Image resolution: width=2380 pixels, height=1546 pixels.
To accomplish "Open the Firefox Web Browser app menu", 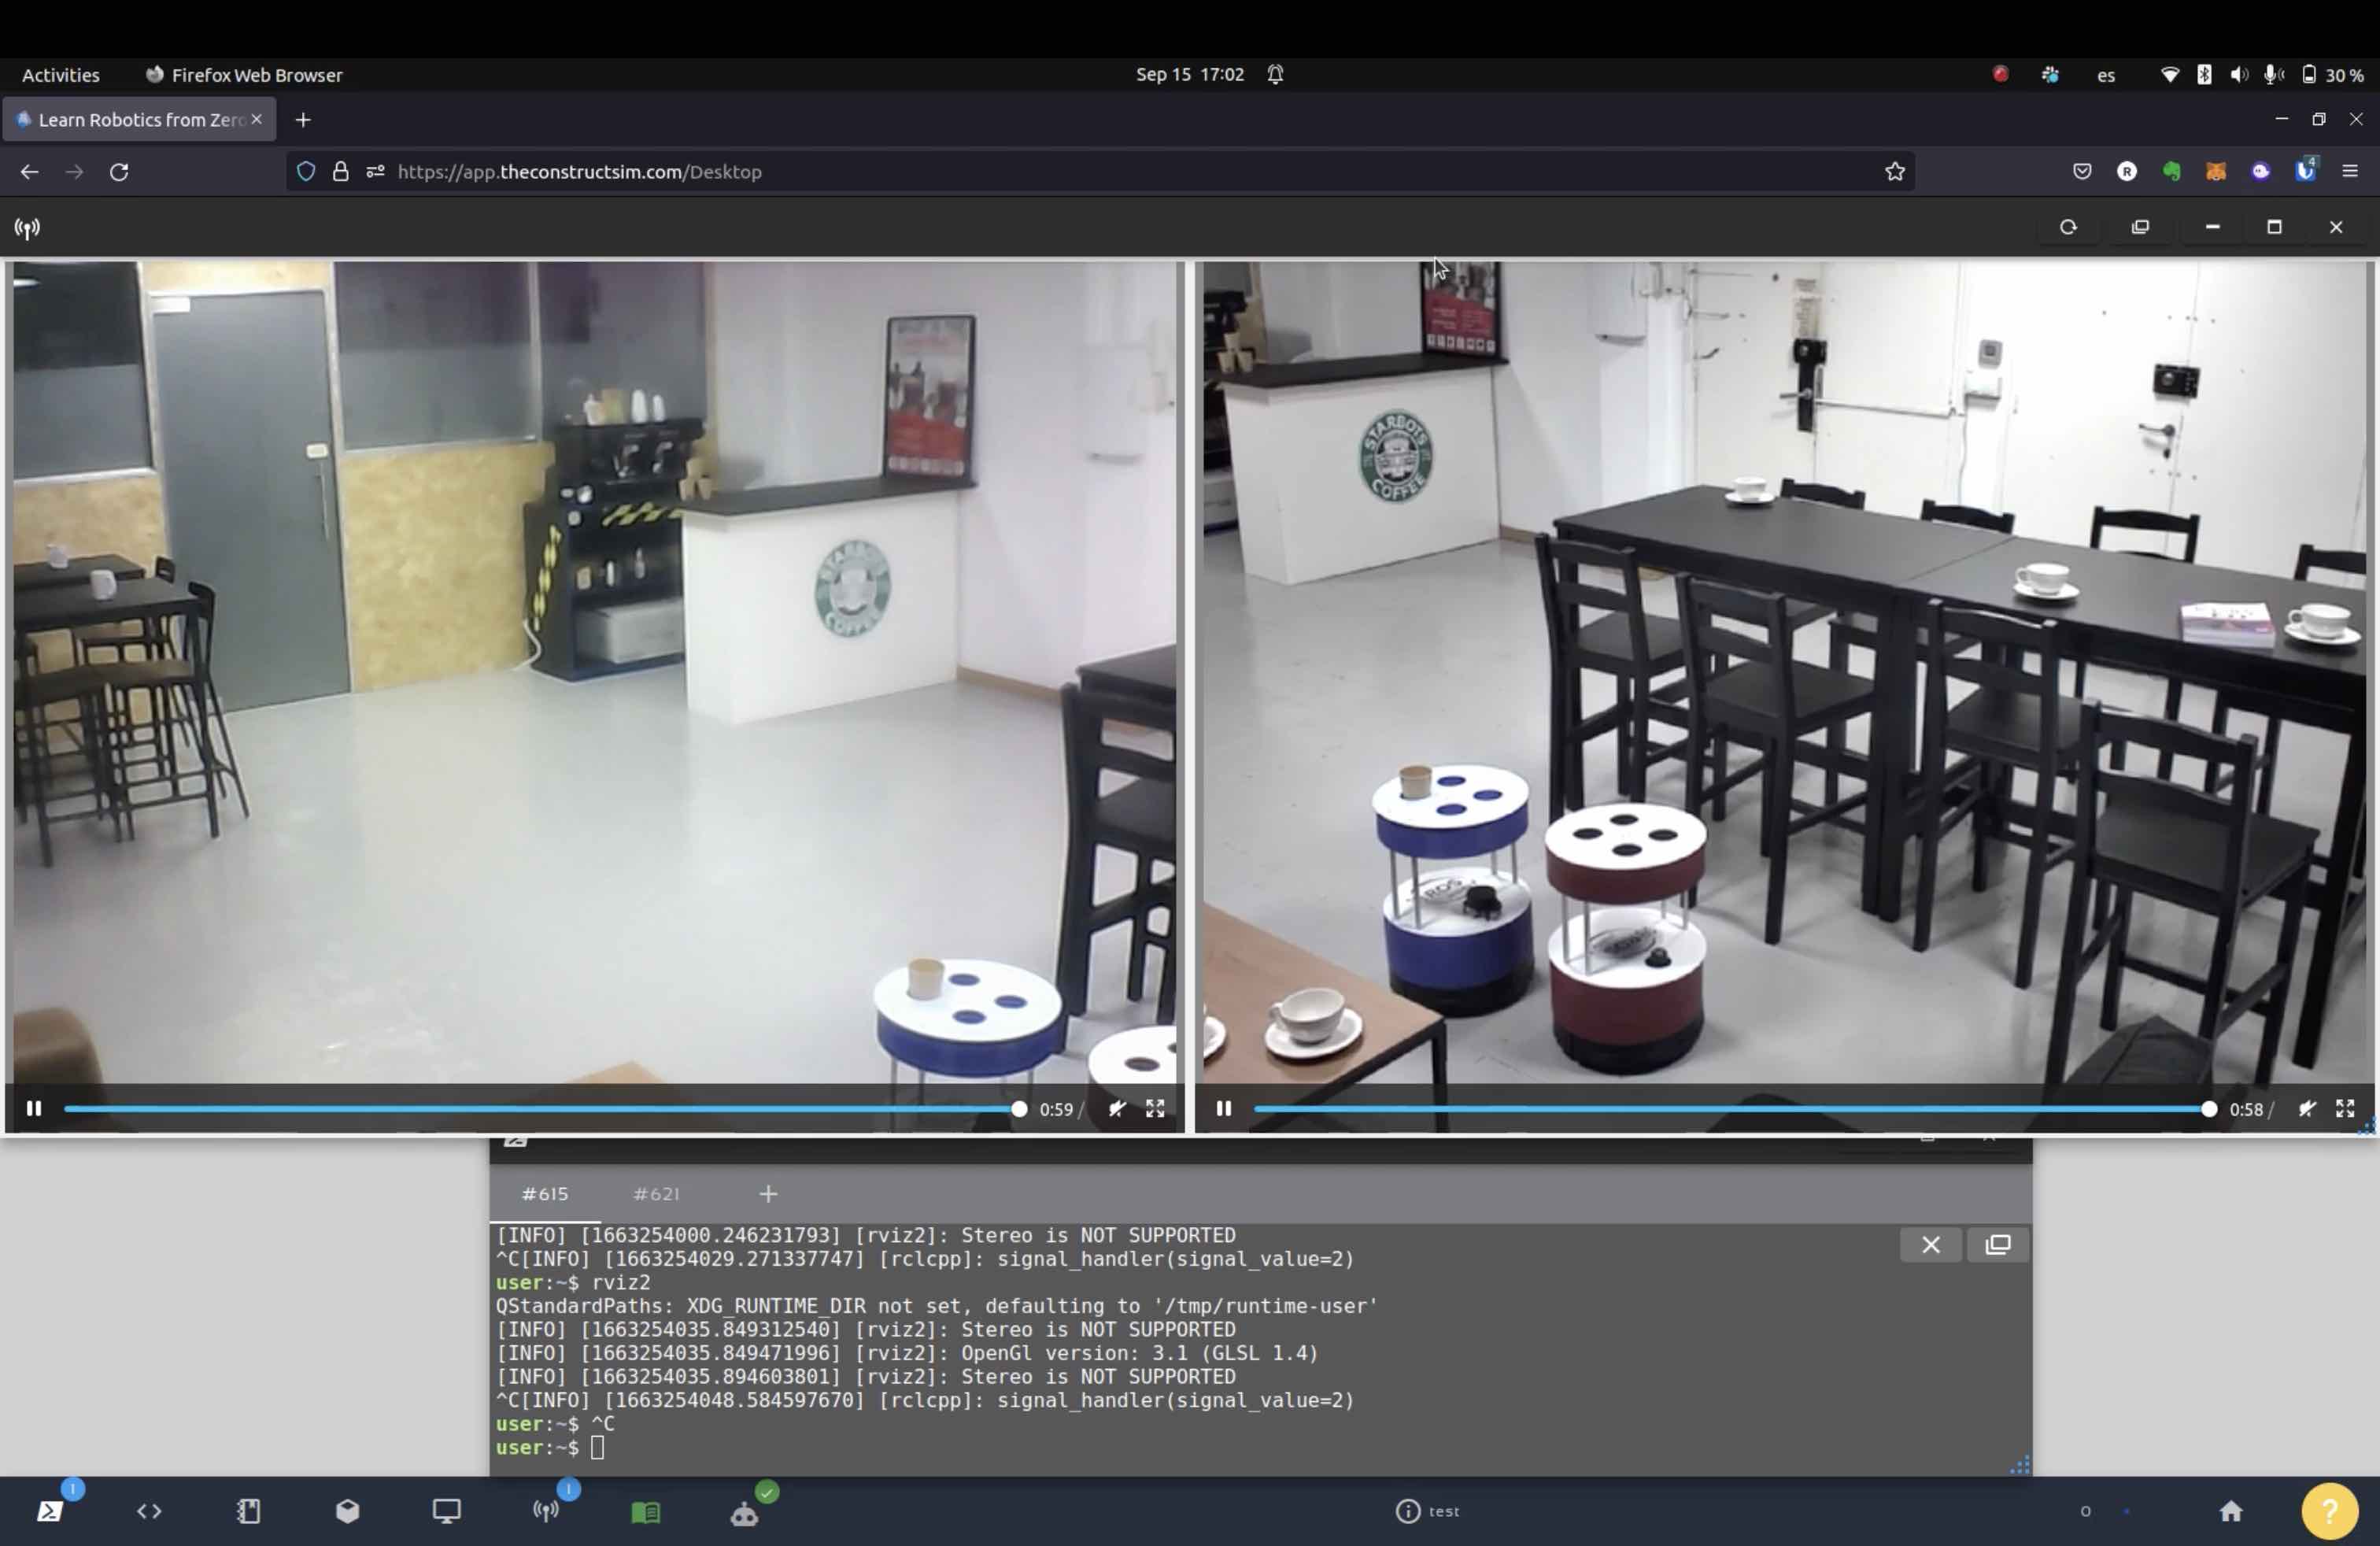I will pyautogui.click(x=244, y=75).
